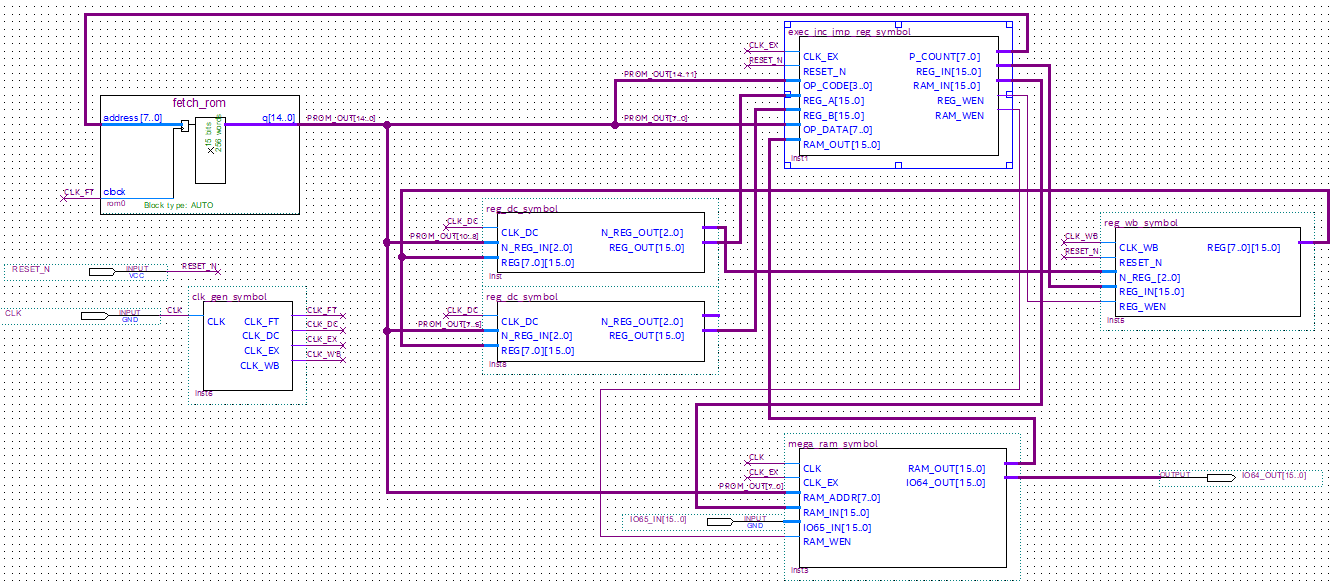Select the clk_gen_symbol block

point(249,346)
